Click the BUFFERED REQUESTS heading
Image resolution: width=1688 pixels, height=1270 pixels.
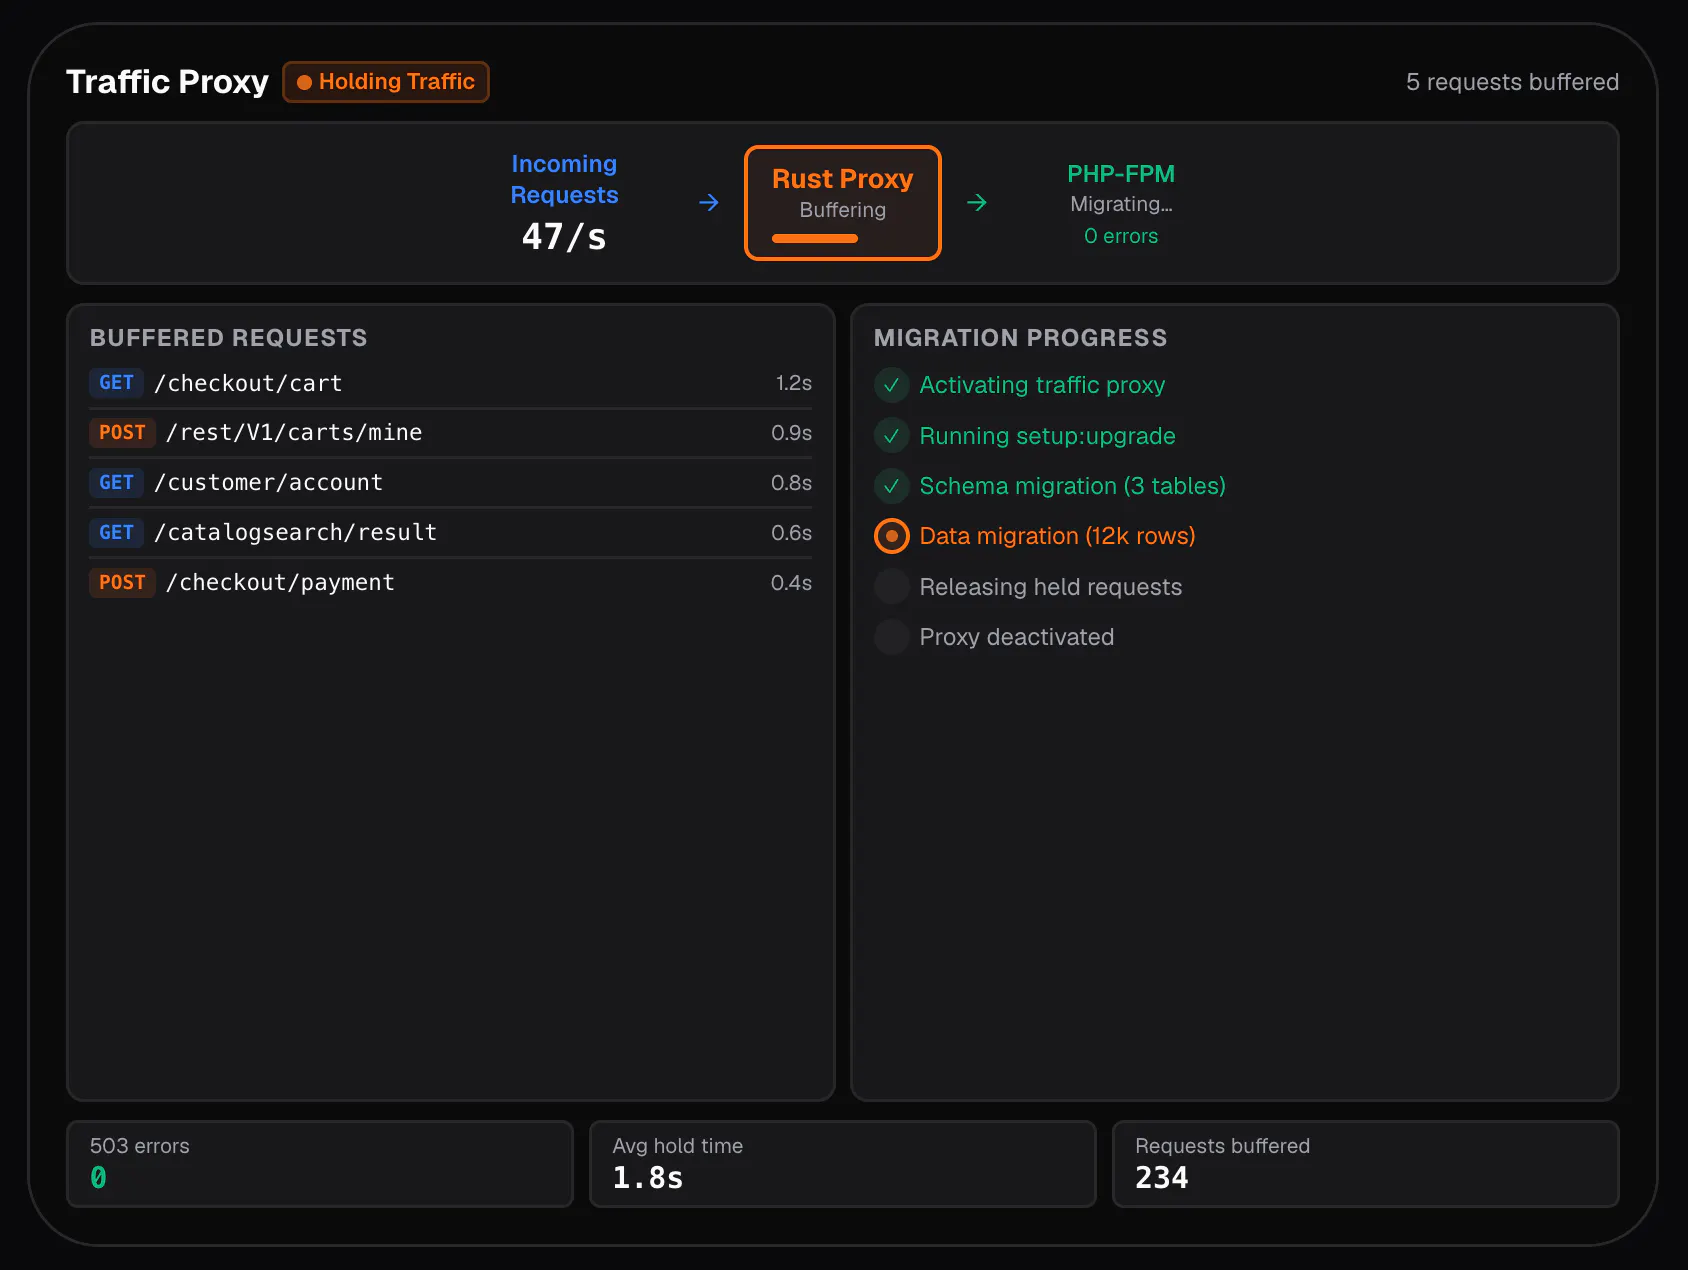coord(228,338)
